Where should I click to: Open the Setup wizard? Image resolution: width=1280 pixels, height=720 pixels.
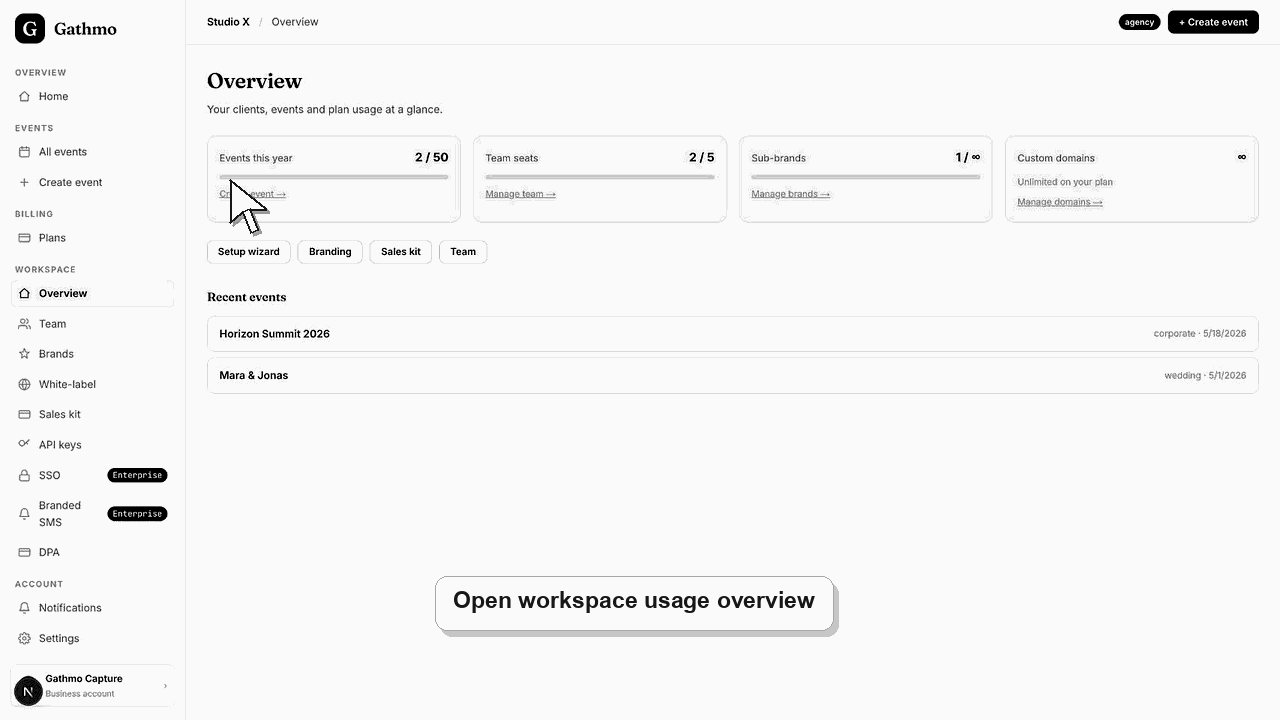click(249, 252)
